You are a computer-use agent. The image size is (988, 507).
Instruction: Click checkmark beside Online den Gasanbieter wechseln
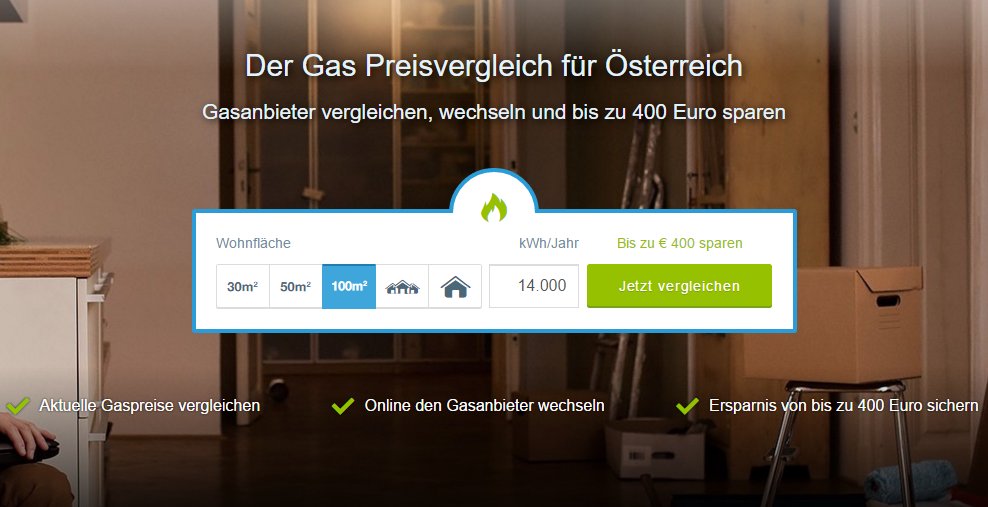coord(343,406)
